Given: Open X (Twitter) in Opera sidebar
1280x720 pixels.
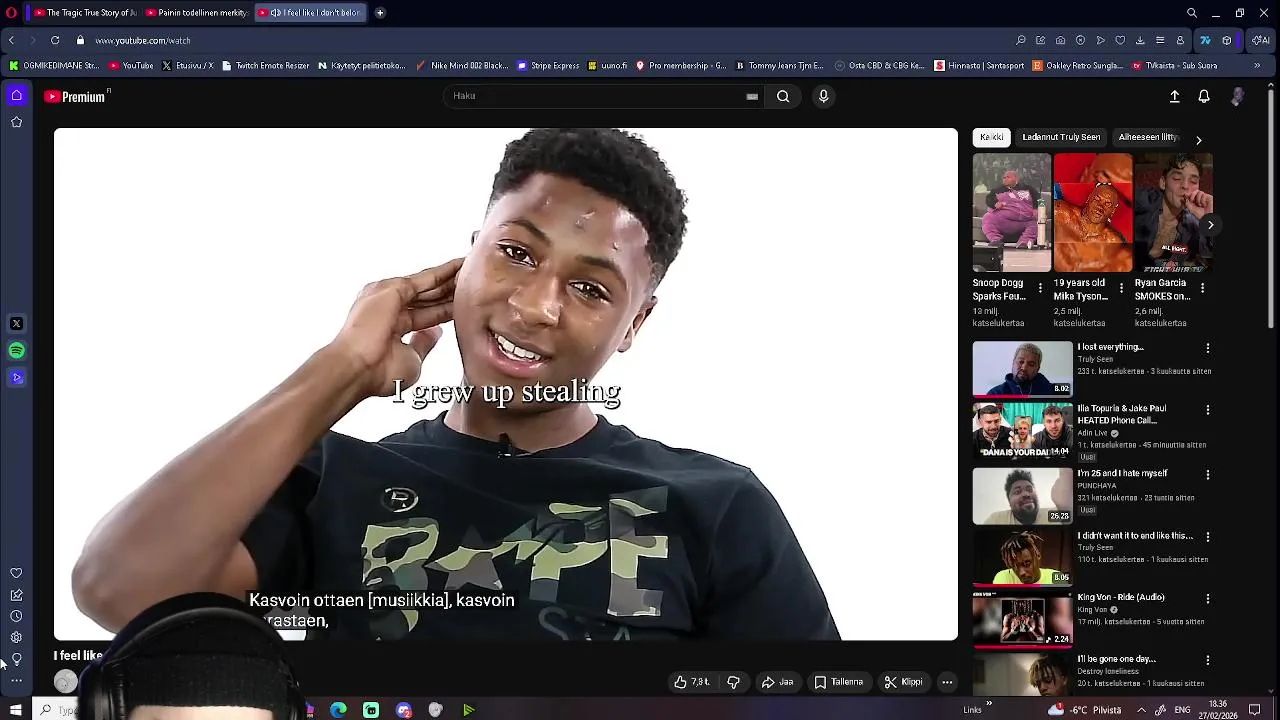Looking at the screenshot, I should [16, 324].
